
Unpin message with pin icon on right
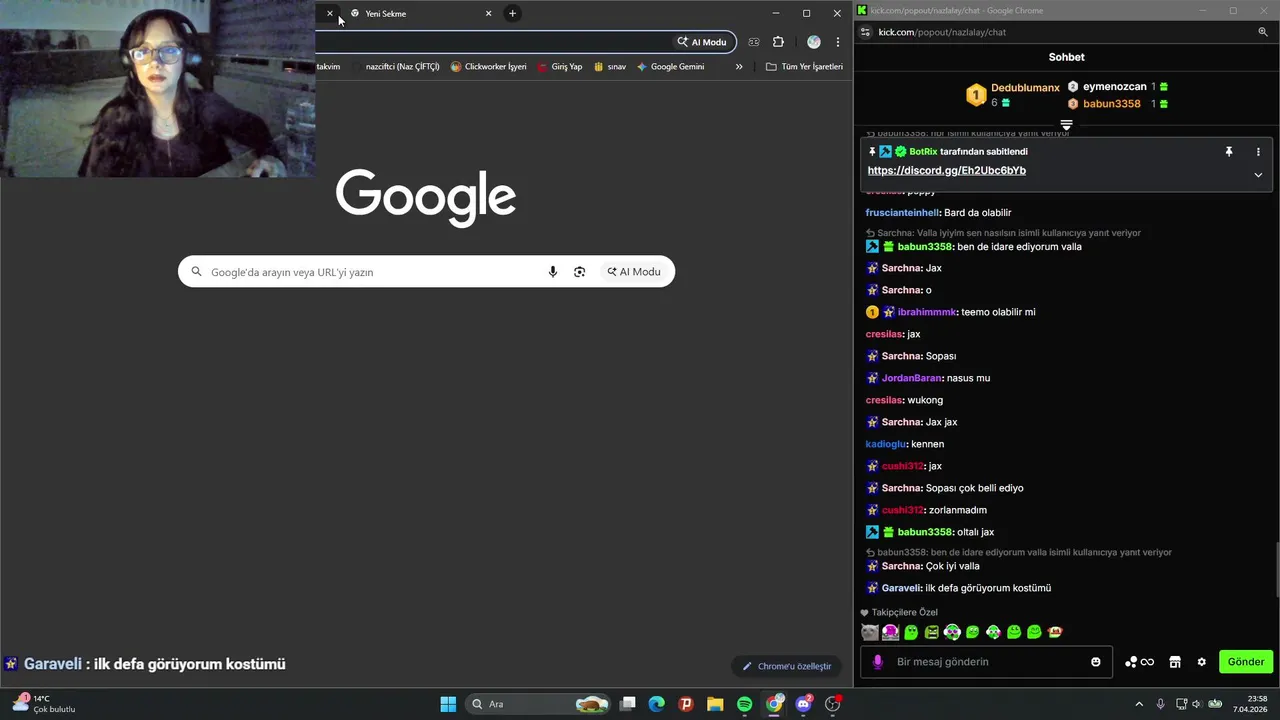pos(1229,152)
